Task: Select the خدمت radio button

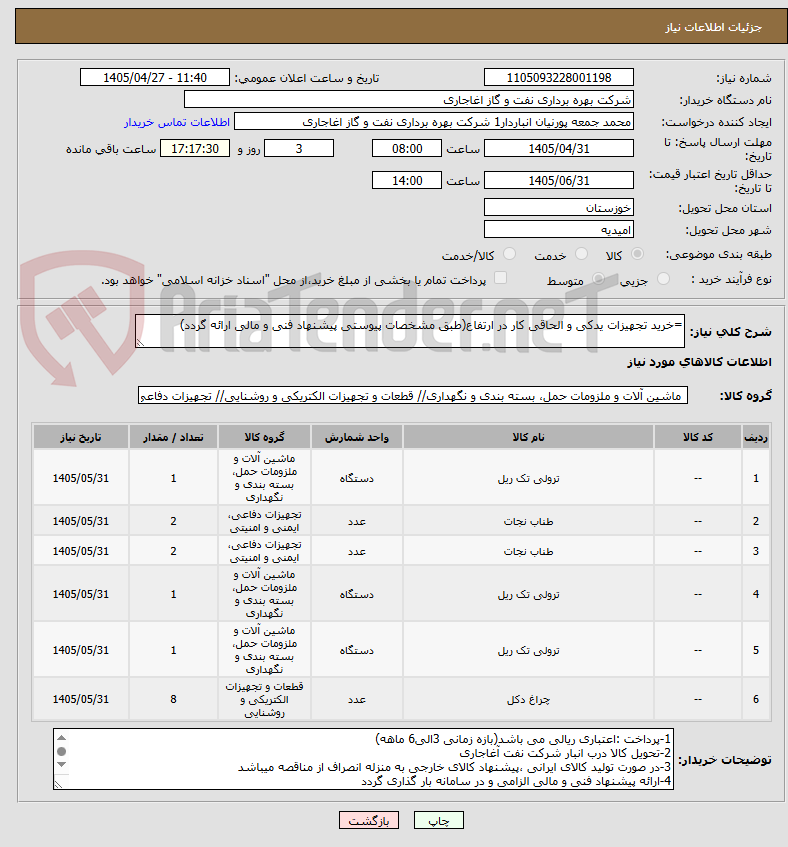Action: (x=581, y=254)
